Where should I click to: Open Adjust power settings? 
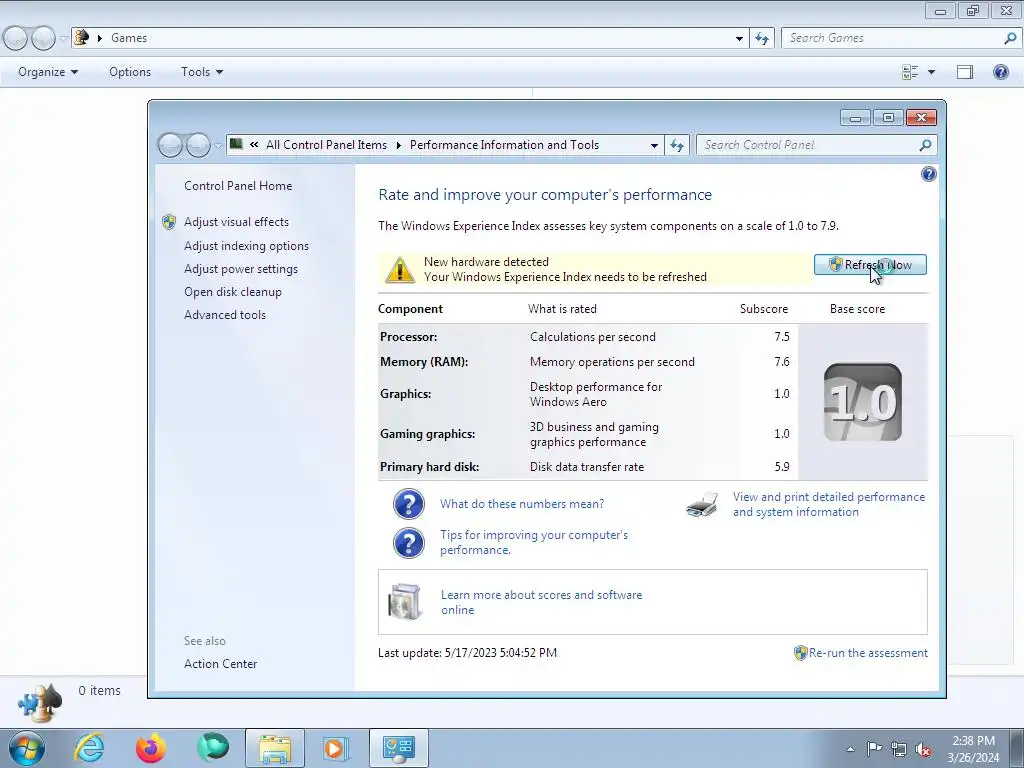click(x=240, y=269)
